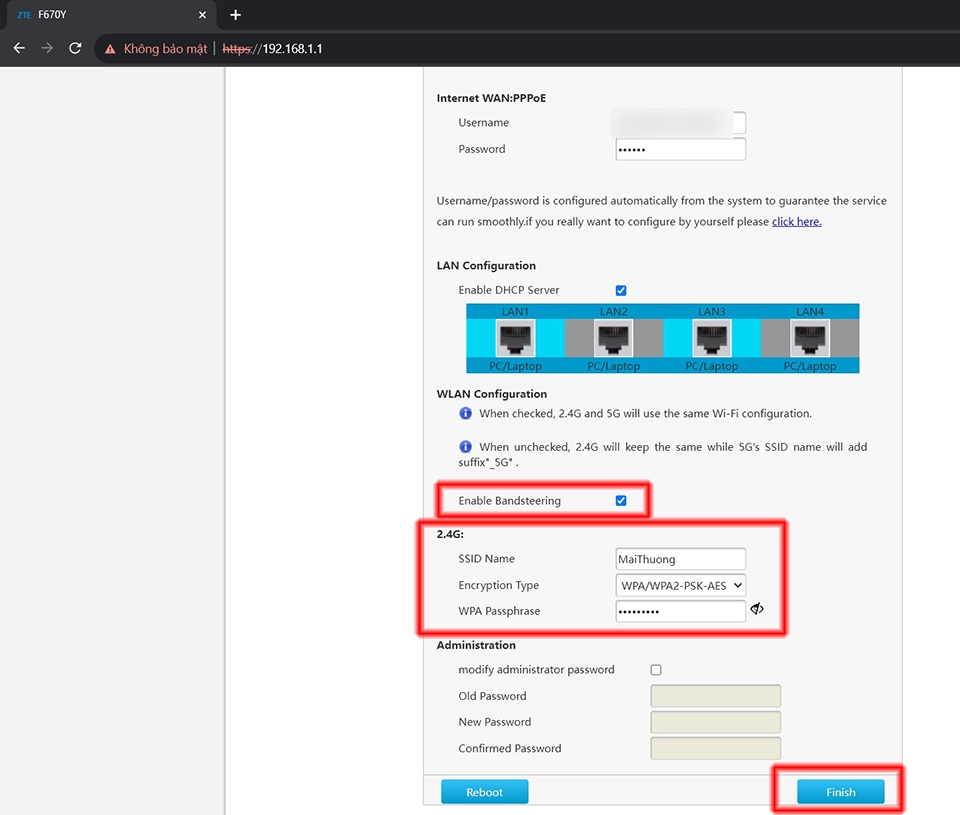The image size is (960, 815).
Task: Click the 'Internet WAN:PPPoE' heading
Action: [x=491, y=98]
